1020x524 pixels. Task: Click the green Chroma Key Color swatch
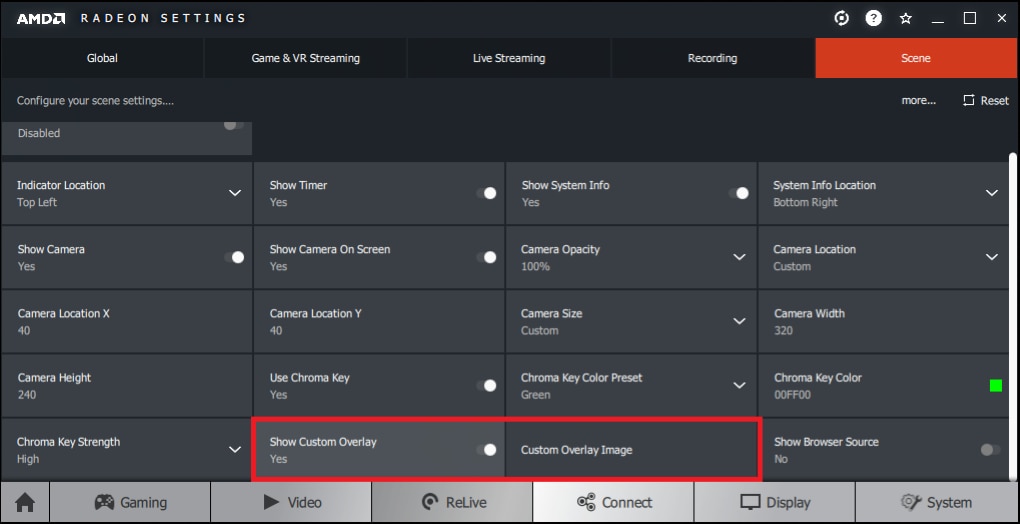coord(995,386)
